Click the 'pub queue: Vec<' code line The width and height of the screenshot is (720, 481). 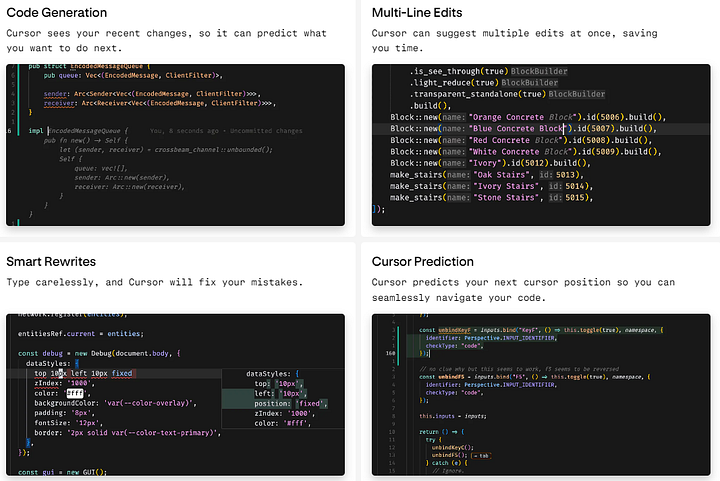pyautogui.click(x=133, y=75)
